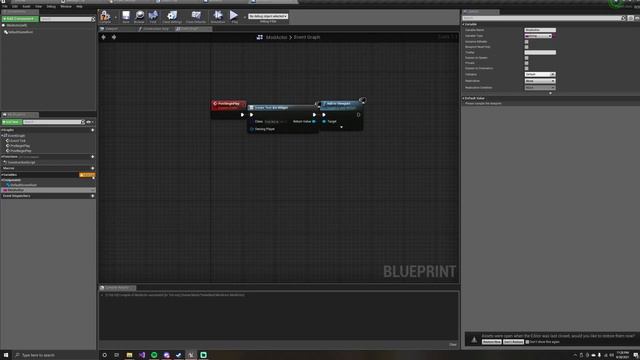Open the Help menu
The image size is (640, 360).
(x=79, y=7)
